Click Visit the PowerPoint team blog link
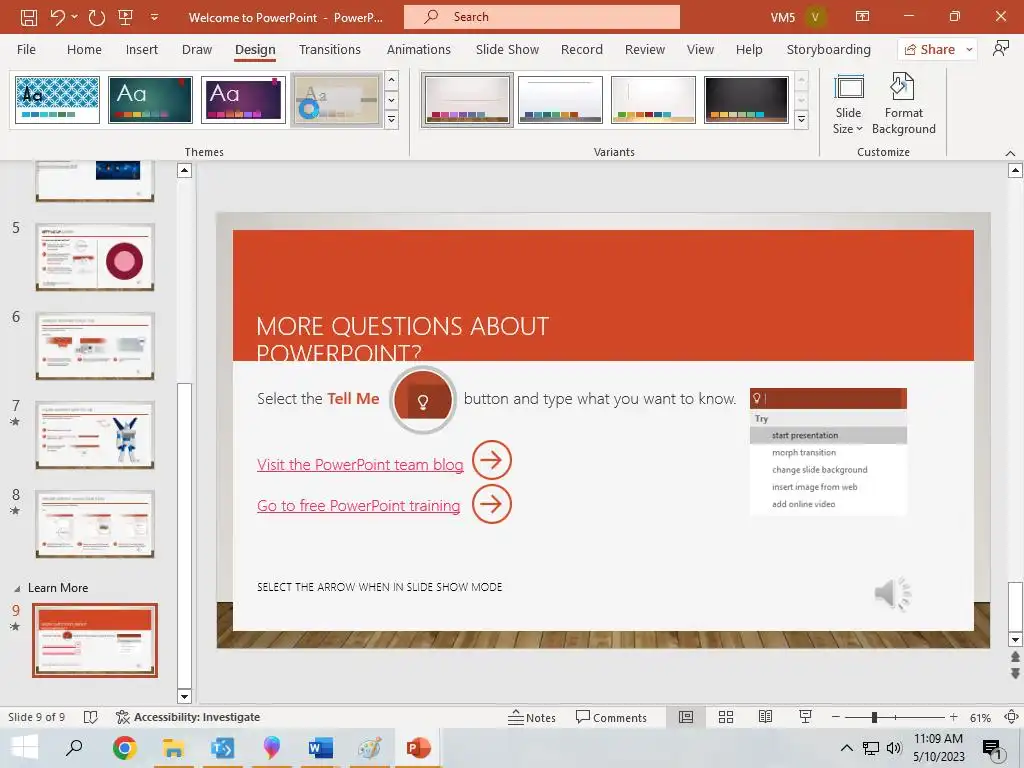The width and height of the screenshot is (1024, 768). point(360,464)
